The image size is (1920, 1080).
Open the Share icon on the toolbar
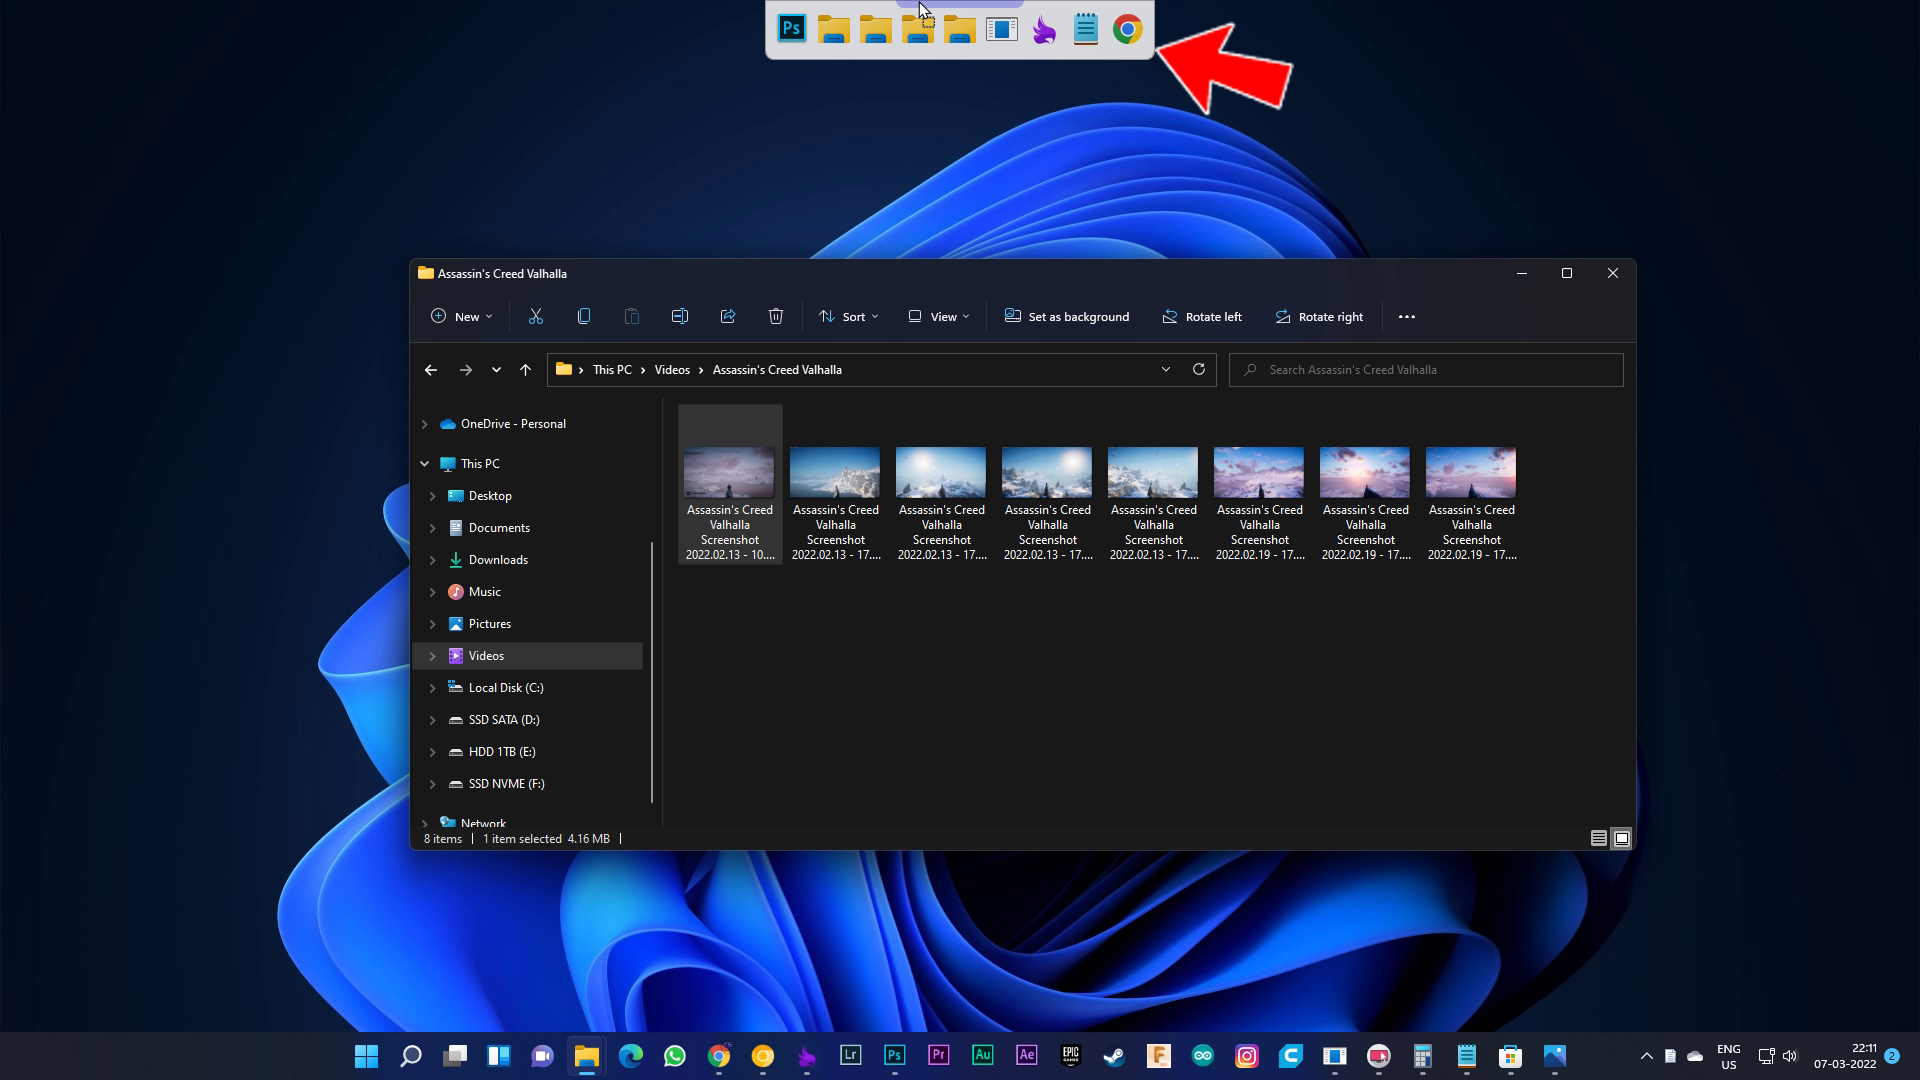tap(728, 316)
